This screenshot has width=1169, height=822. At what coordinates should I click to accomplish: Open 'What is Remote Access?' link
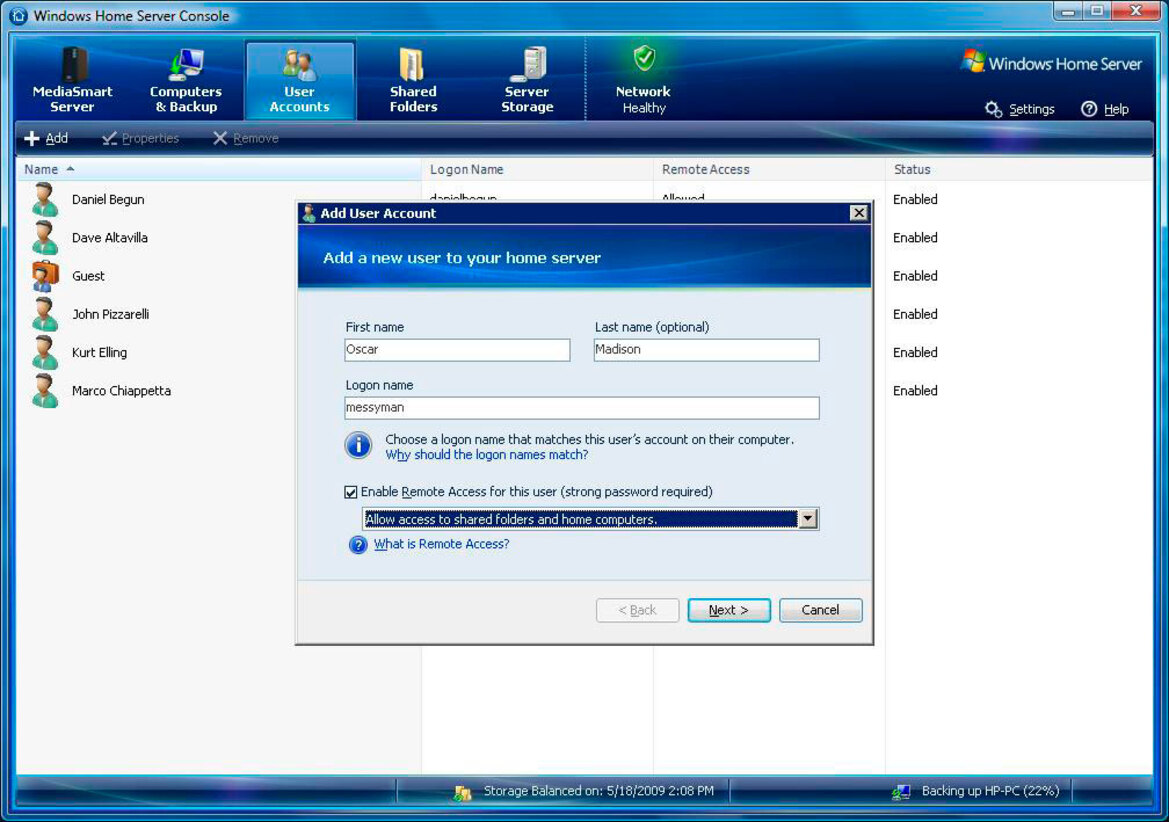click(441, 544)
